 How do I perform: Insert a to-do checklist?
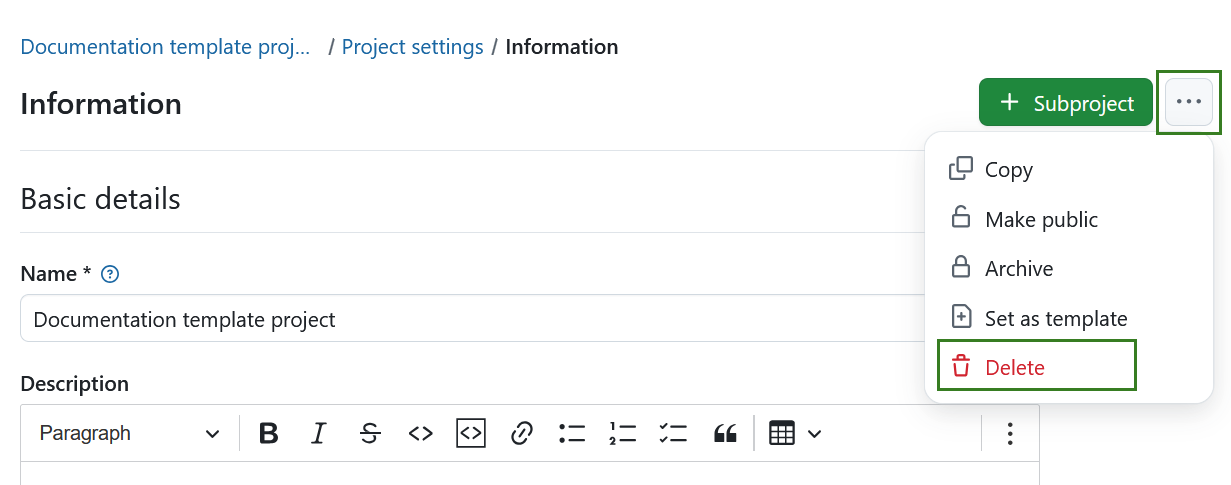point(674,433)
